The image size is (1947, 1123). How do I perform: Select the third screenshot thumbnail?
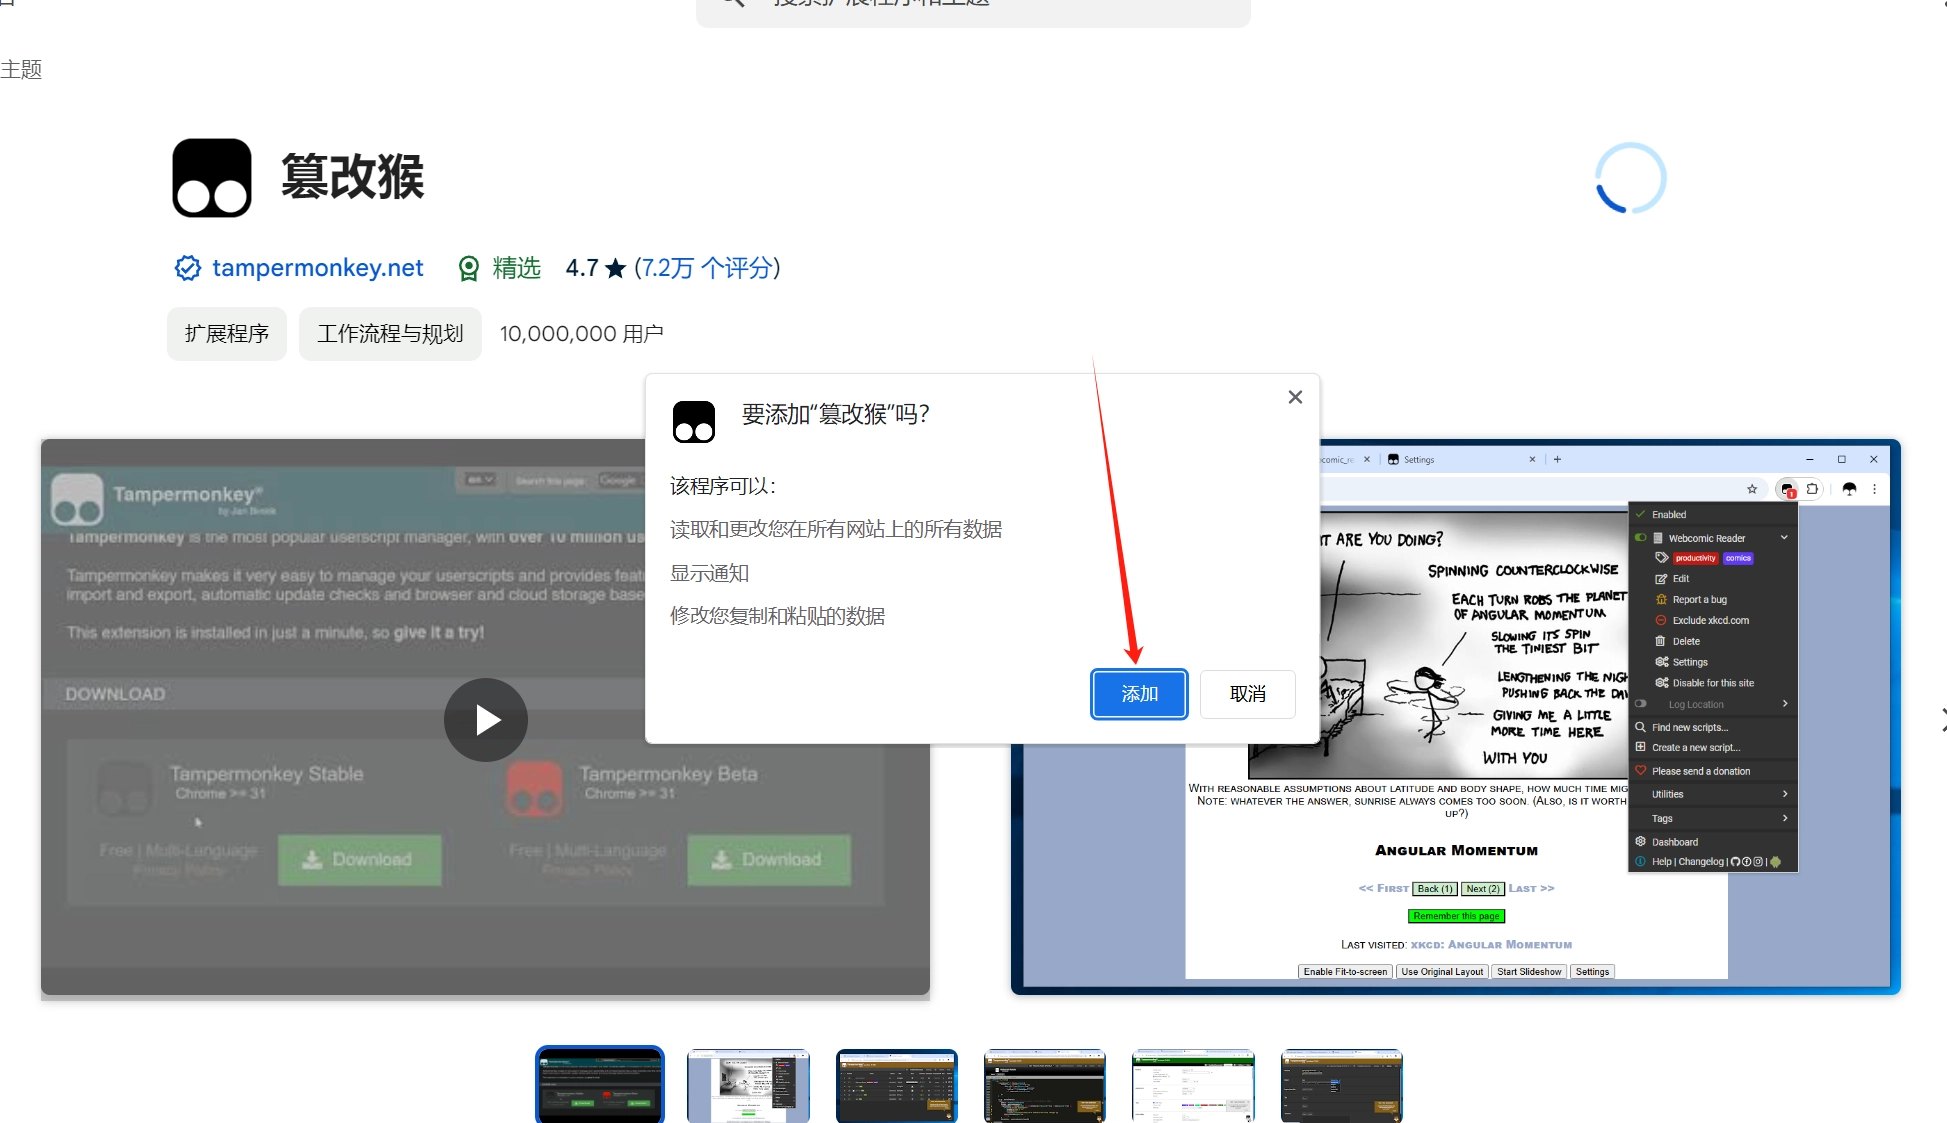[x=897, y=1086]
